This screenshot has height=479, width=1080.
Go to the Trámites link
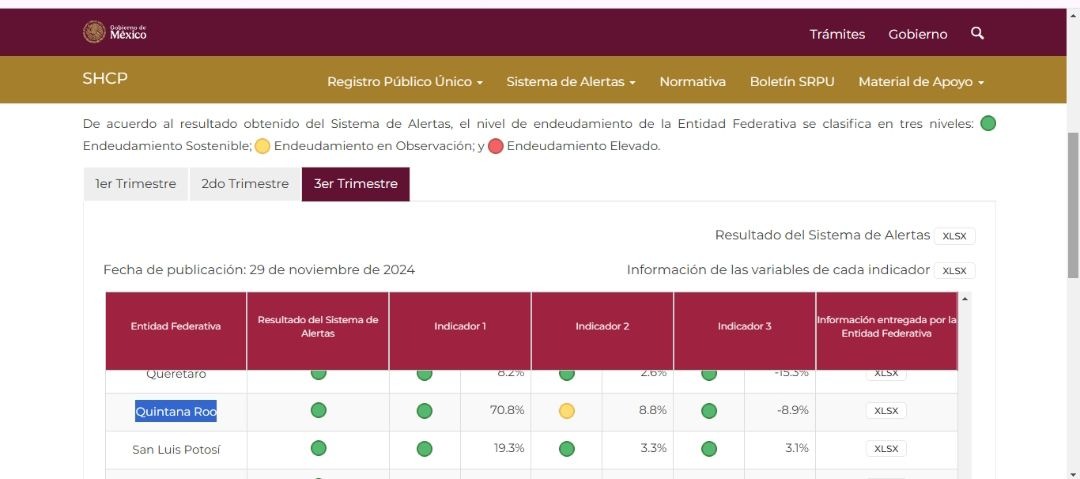837,34
